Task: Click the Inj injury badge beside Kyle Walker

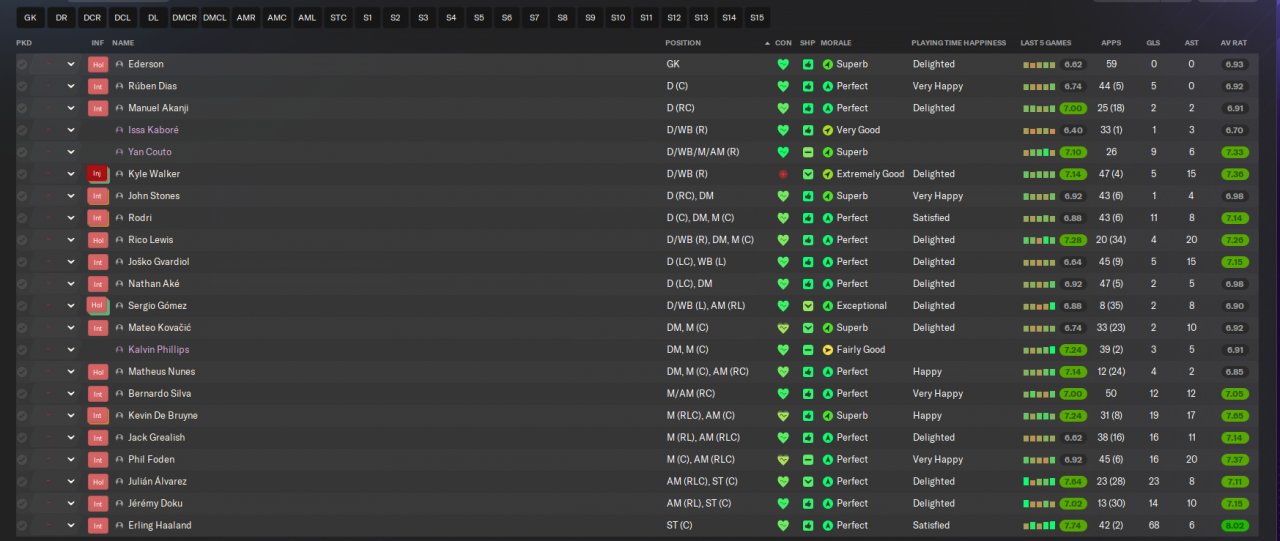Action: [97, 174]
